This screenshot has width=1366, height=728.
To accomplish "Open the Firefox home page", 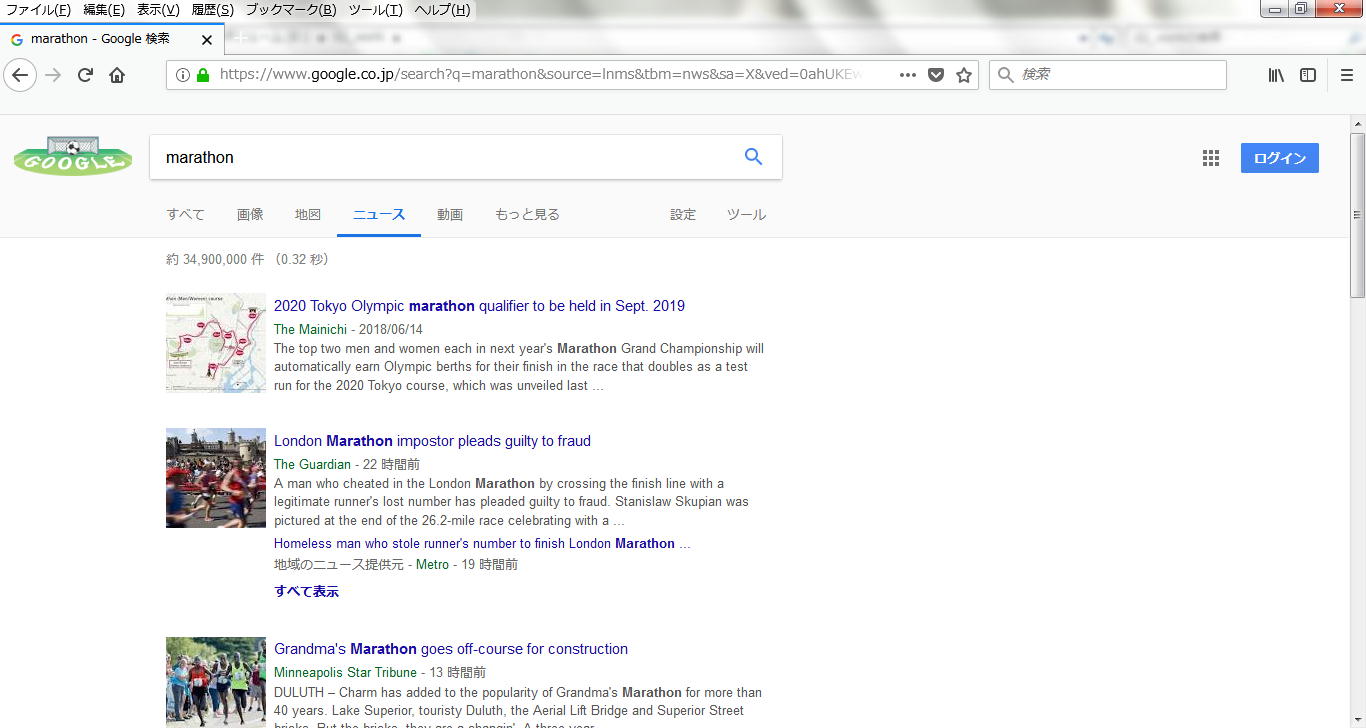I will [117, 75].
